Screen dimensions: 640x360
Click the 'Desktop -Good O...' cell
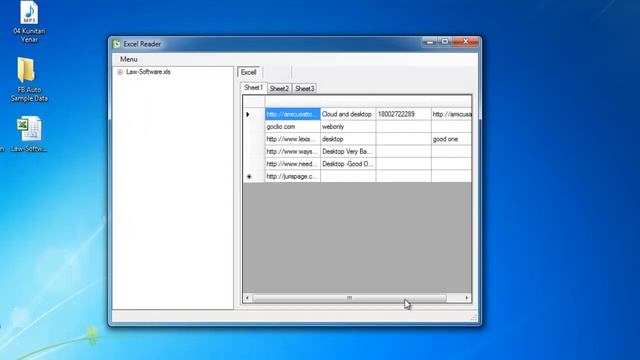pos(348,164)
